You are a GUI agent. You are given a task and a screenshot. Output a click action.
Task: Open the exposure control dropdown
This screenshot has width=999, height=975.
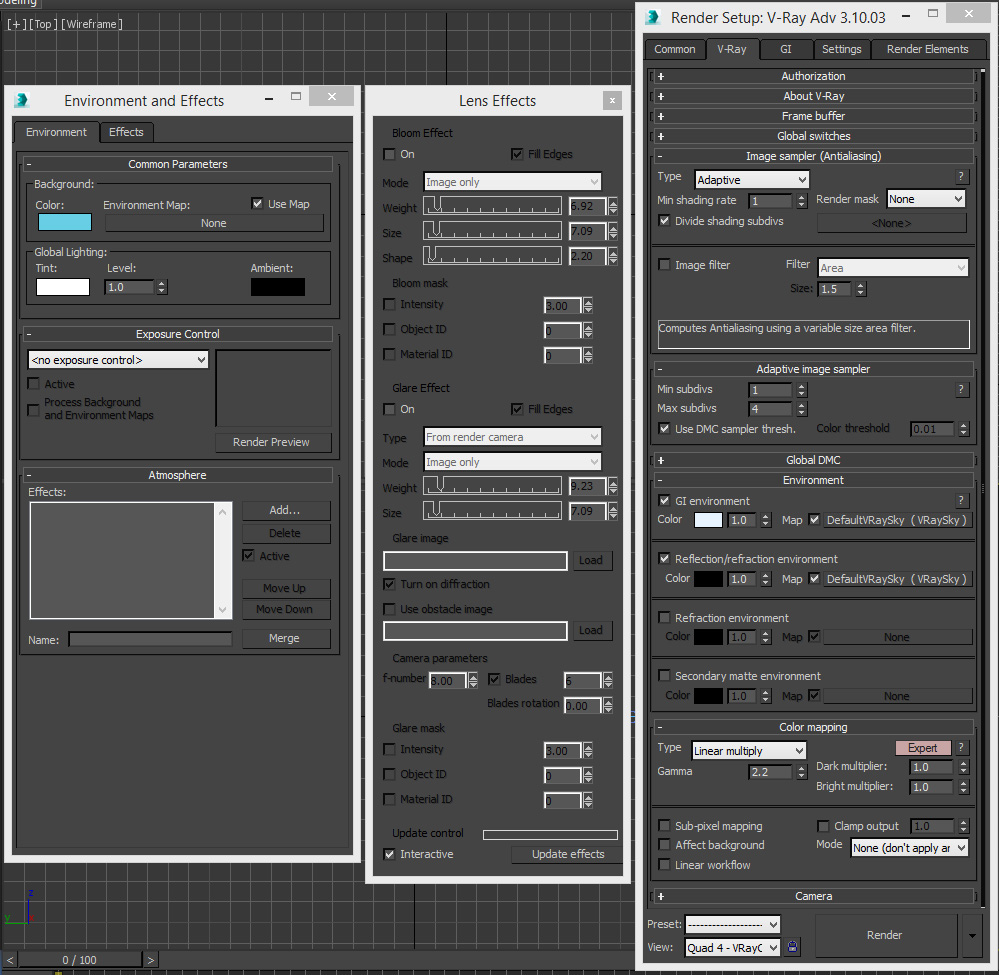click(118, 360)
